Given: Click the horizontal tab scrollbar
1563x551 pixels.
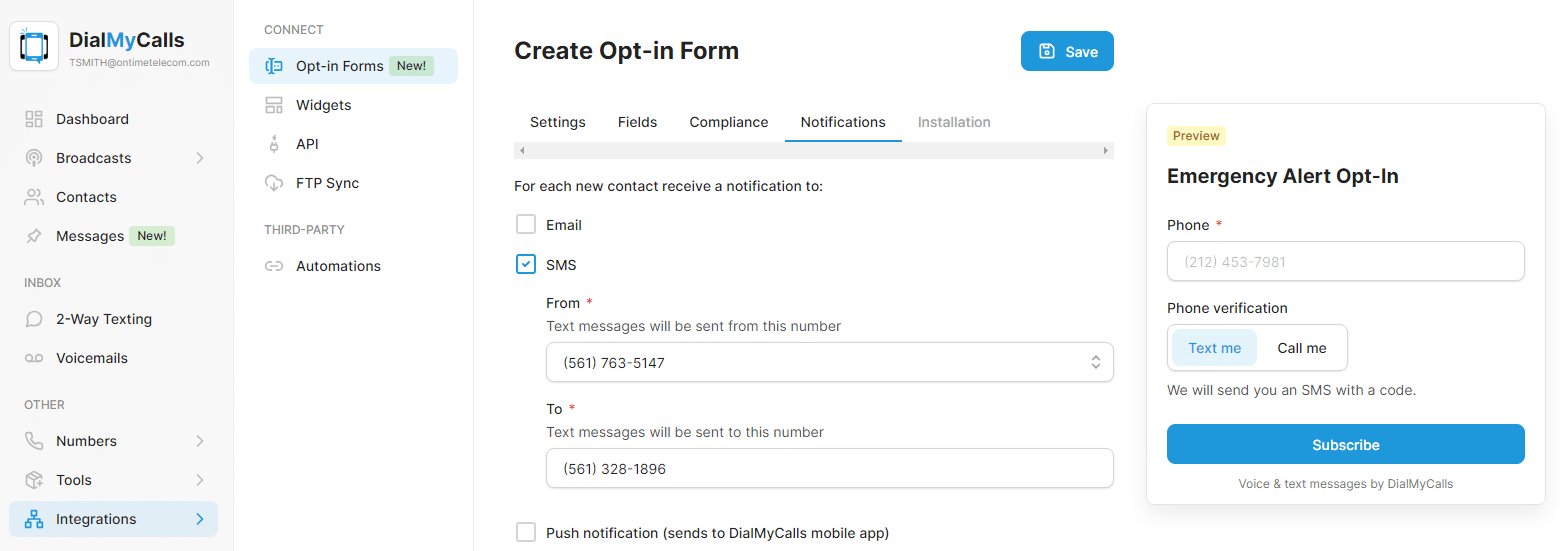Looking at the screenshot, I should [x=813, y=150].
